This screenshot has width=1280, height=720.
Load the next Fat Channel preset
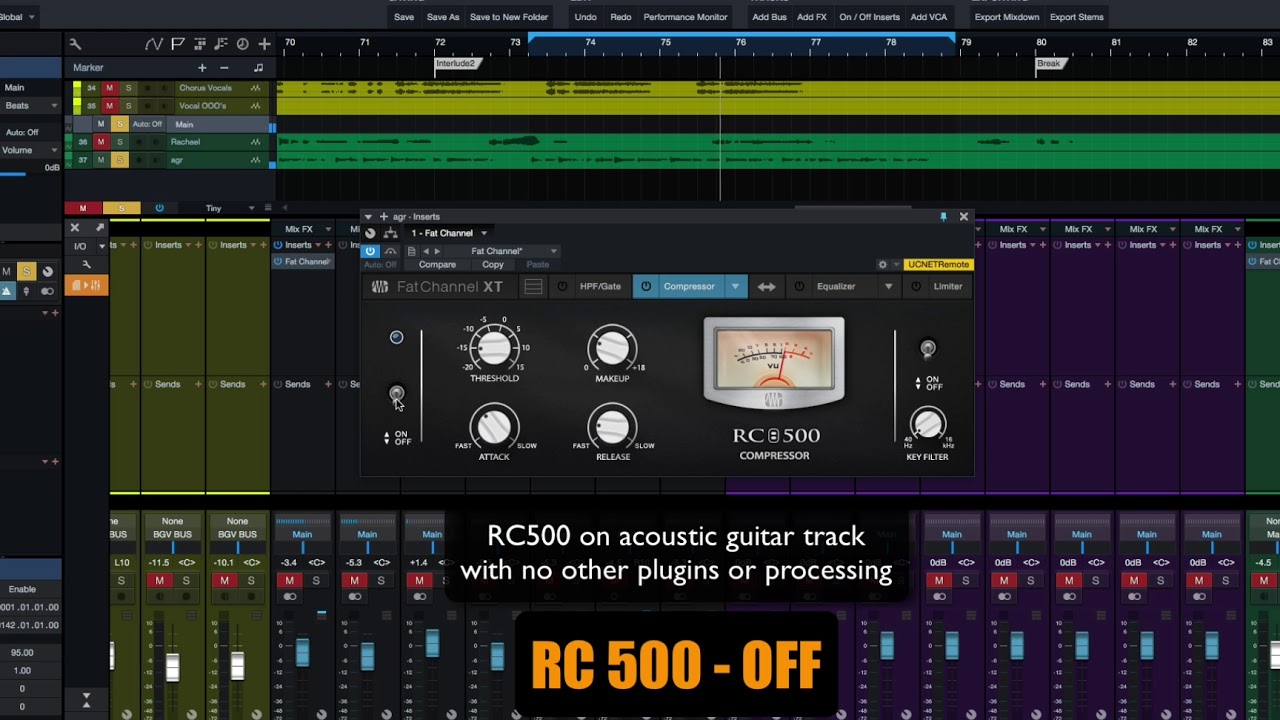[x=437, y=251]
